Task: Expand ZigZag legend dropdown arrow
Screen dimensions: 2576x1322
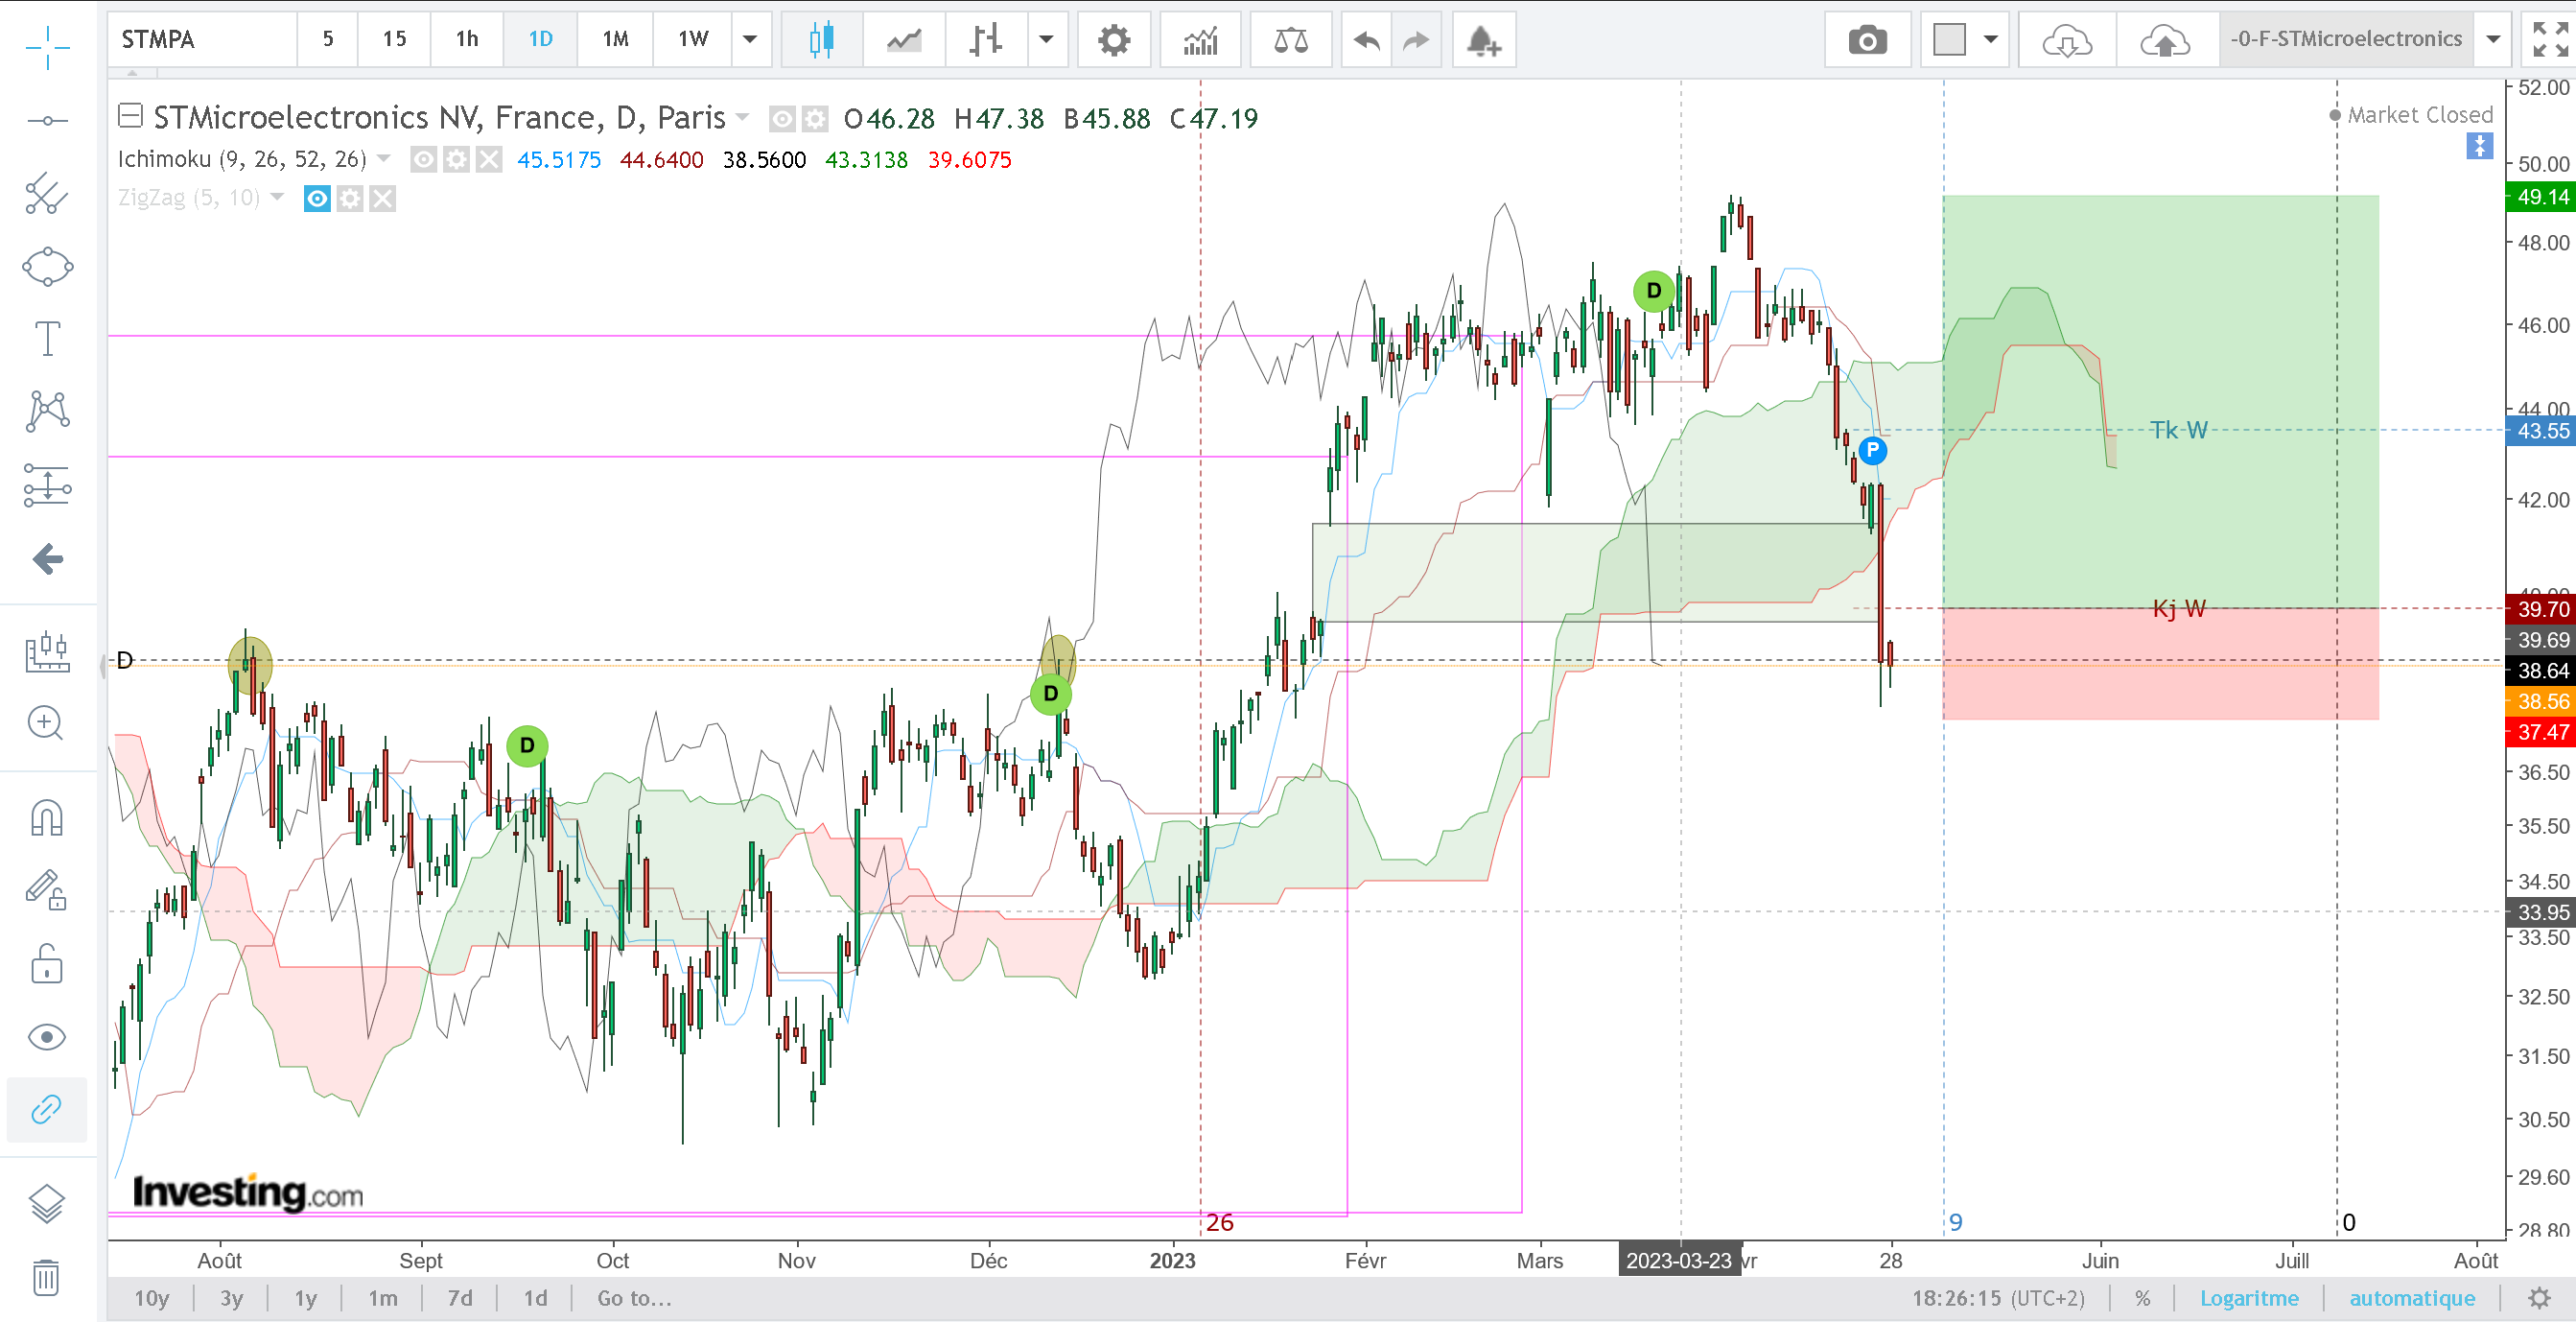Action: point(277,197)
